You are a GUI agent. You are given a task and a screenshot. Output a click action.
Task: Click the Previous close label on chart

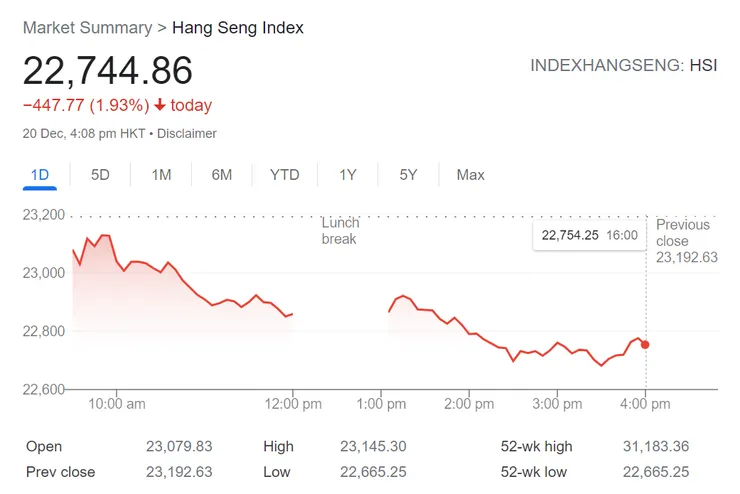685,233
